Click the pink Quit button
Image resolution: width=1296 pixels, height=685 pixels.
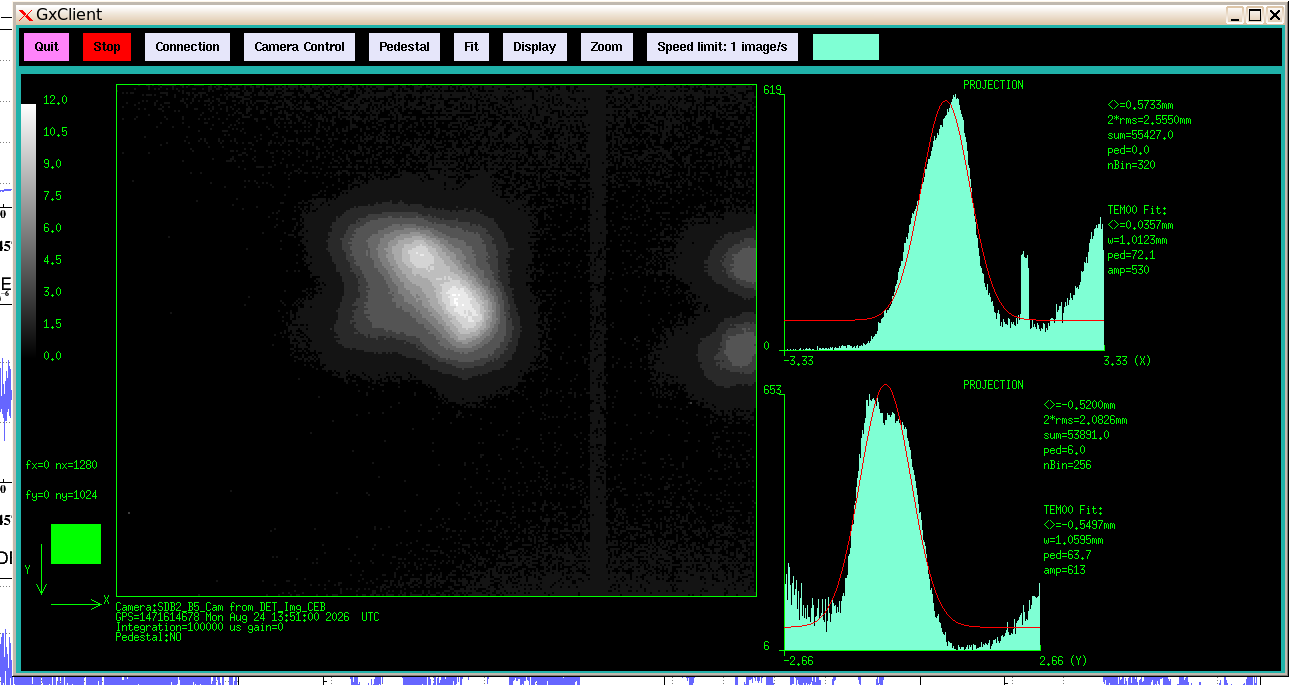(47, 47)
